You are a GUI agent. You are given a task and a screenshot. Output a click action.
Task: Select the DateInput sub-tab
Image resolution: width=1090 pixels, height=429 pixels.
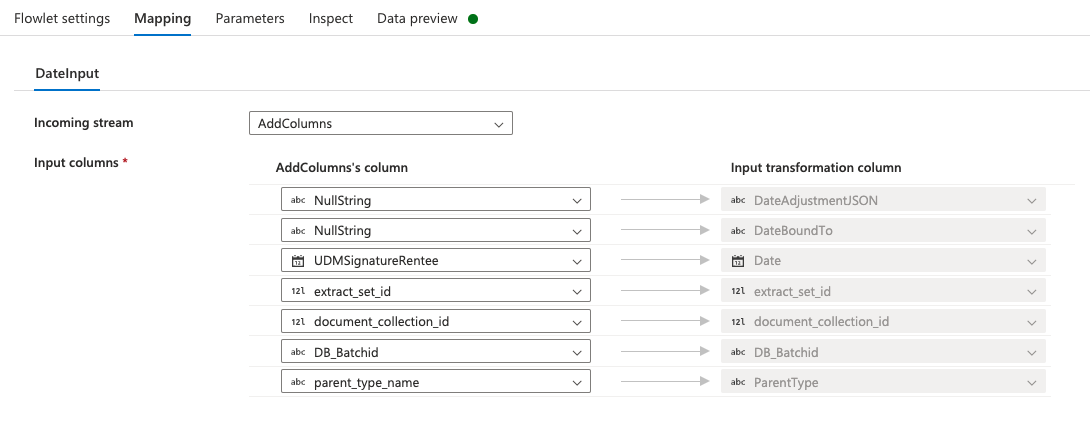coord(67,73)
